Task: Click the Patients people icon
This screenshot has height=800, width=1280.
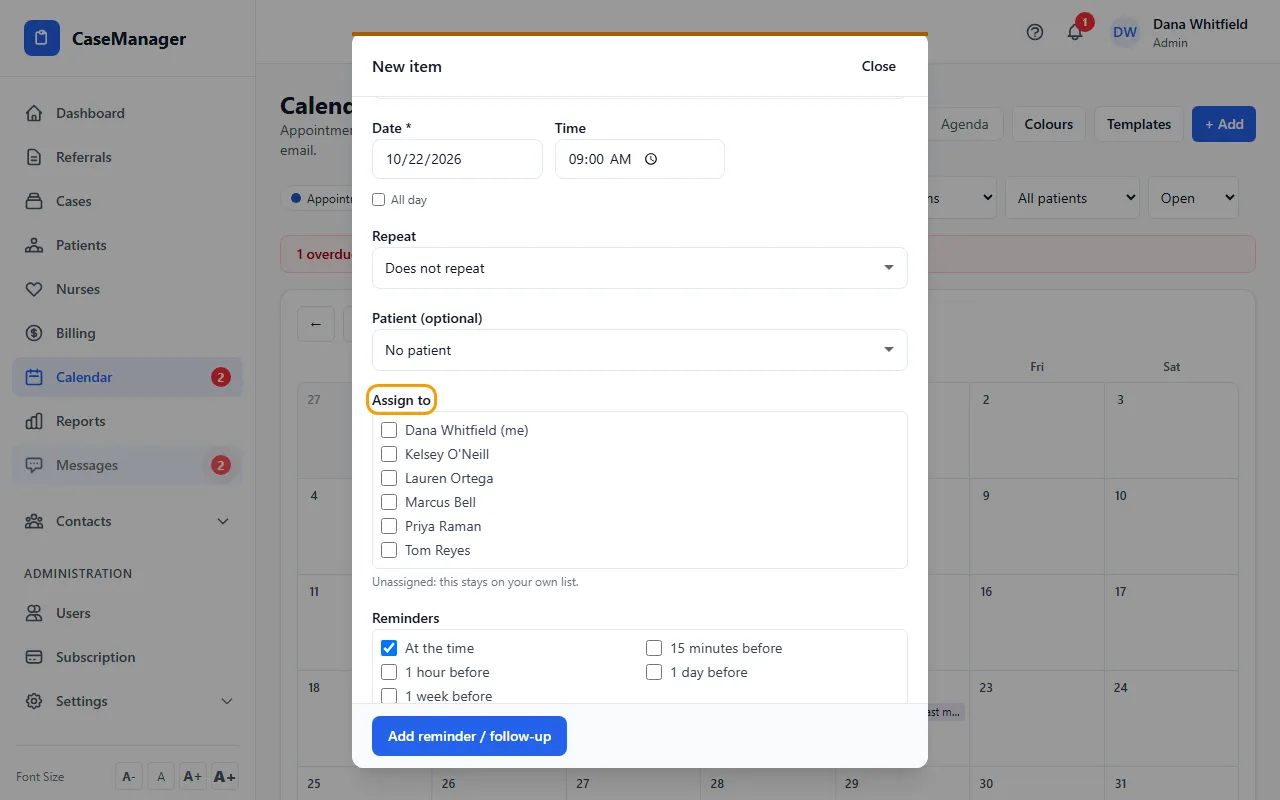Action: (x=34, y=245)
